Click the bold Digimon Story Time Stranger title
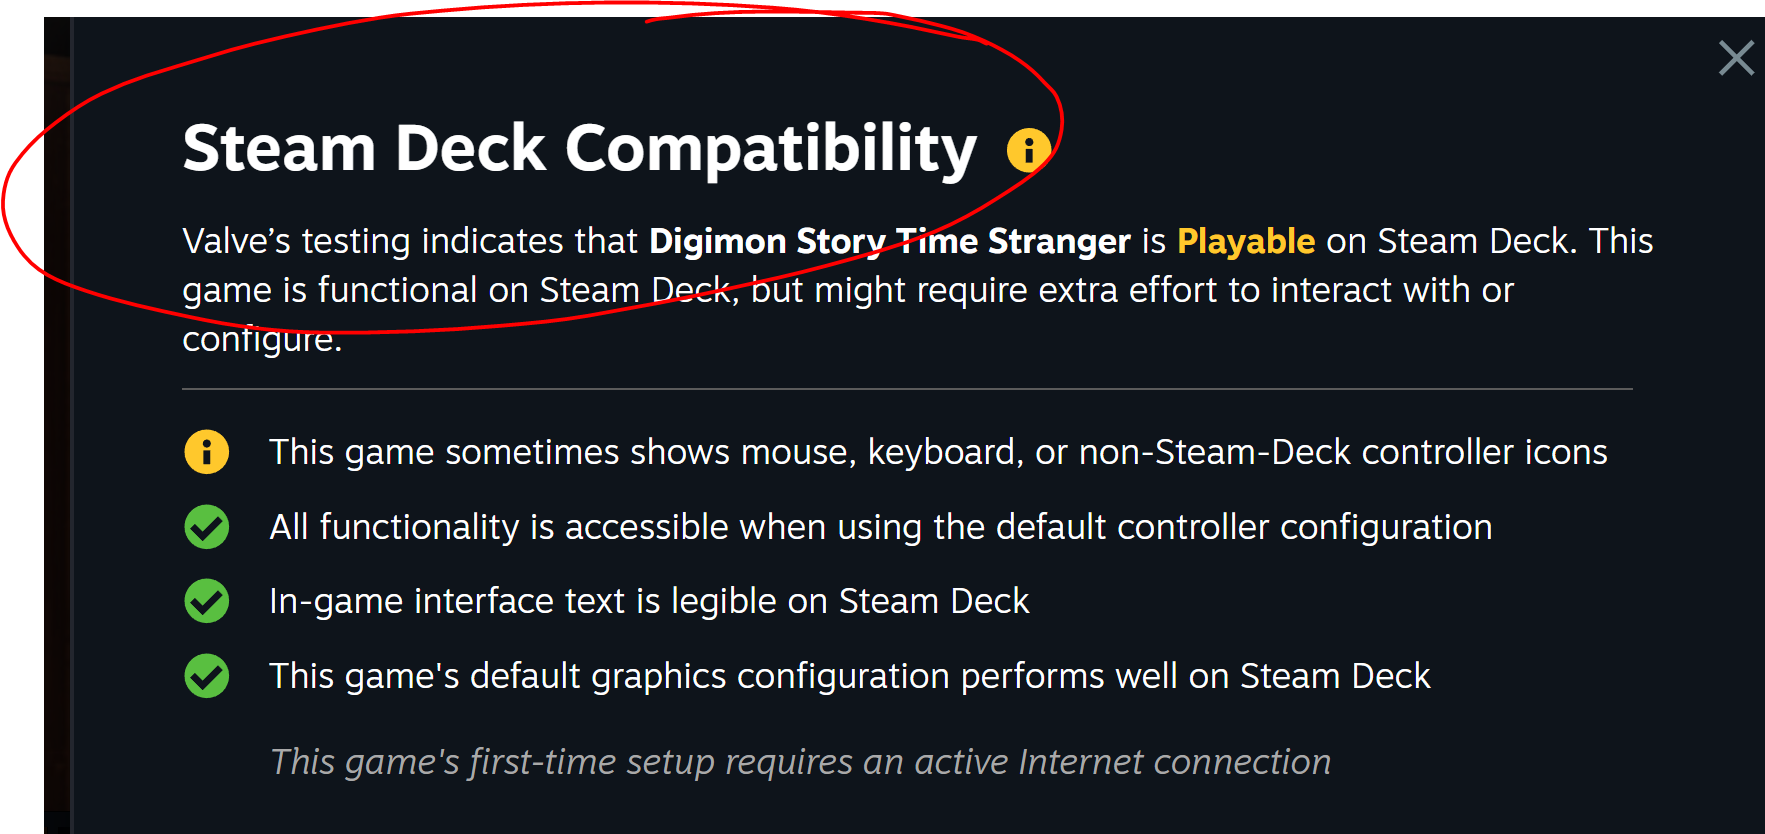Screen dimensions: 1765x834 click(890, 241)
